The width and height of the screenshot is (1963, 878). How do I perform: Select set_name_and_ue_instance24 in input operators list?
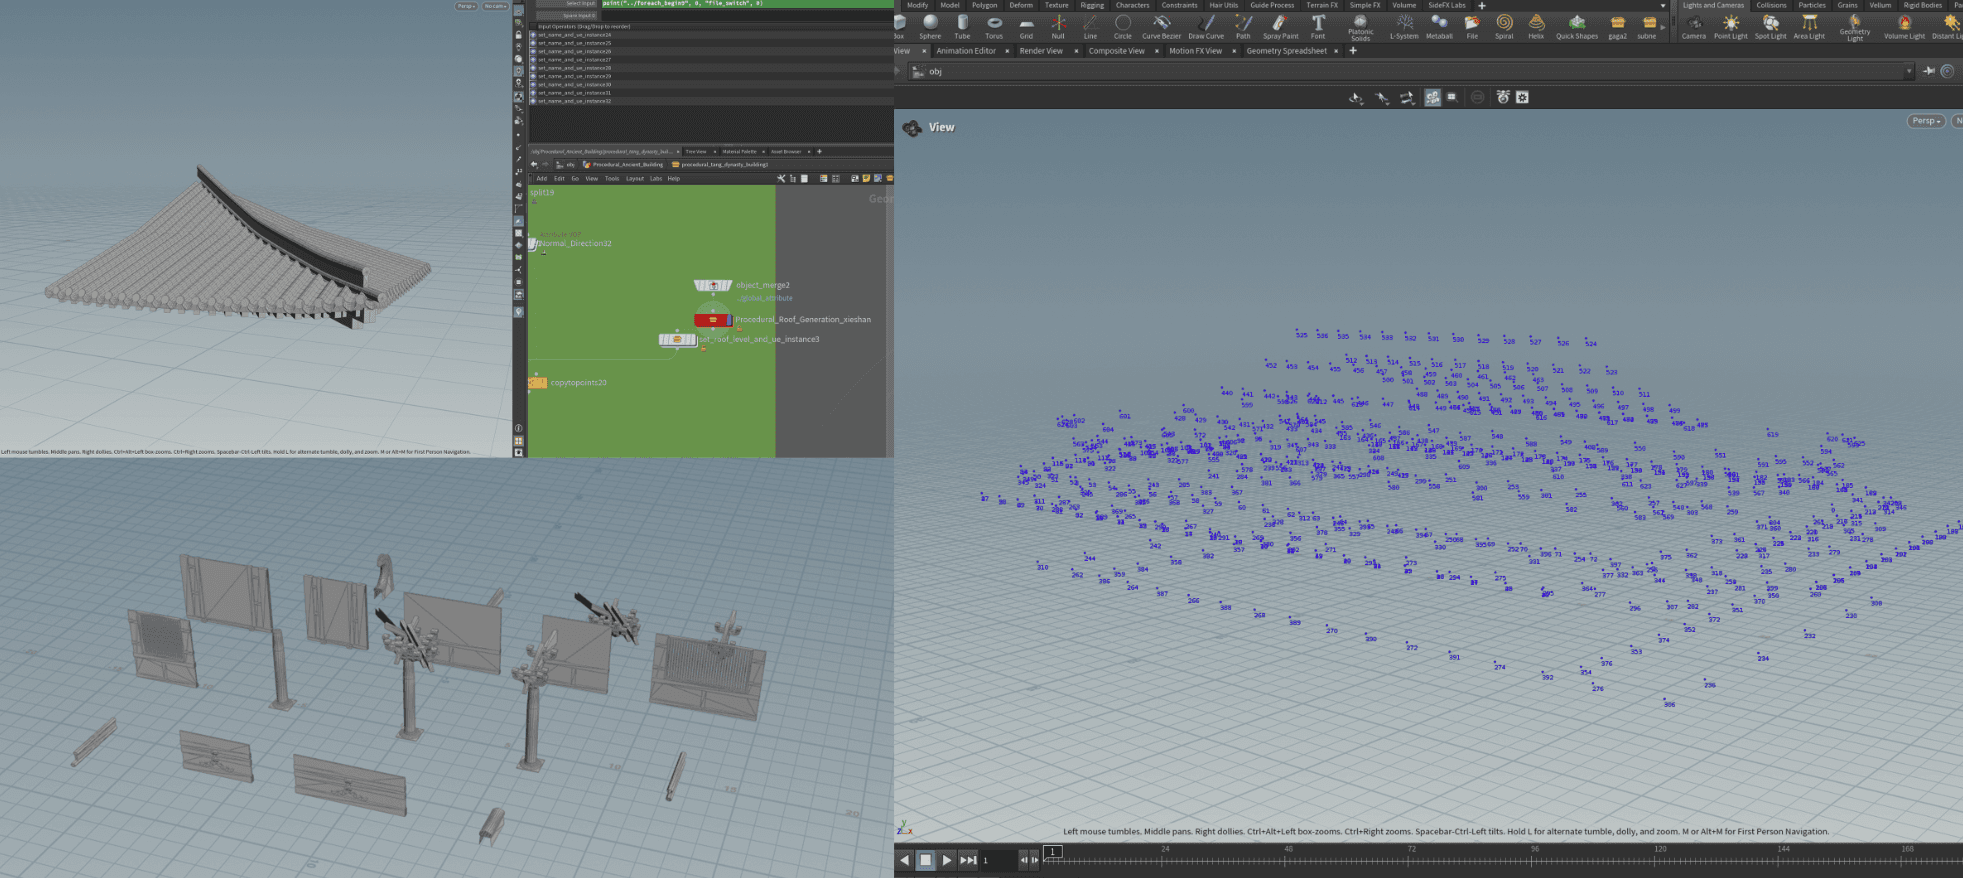712,35
